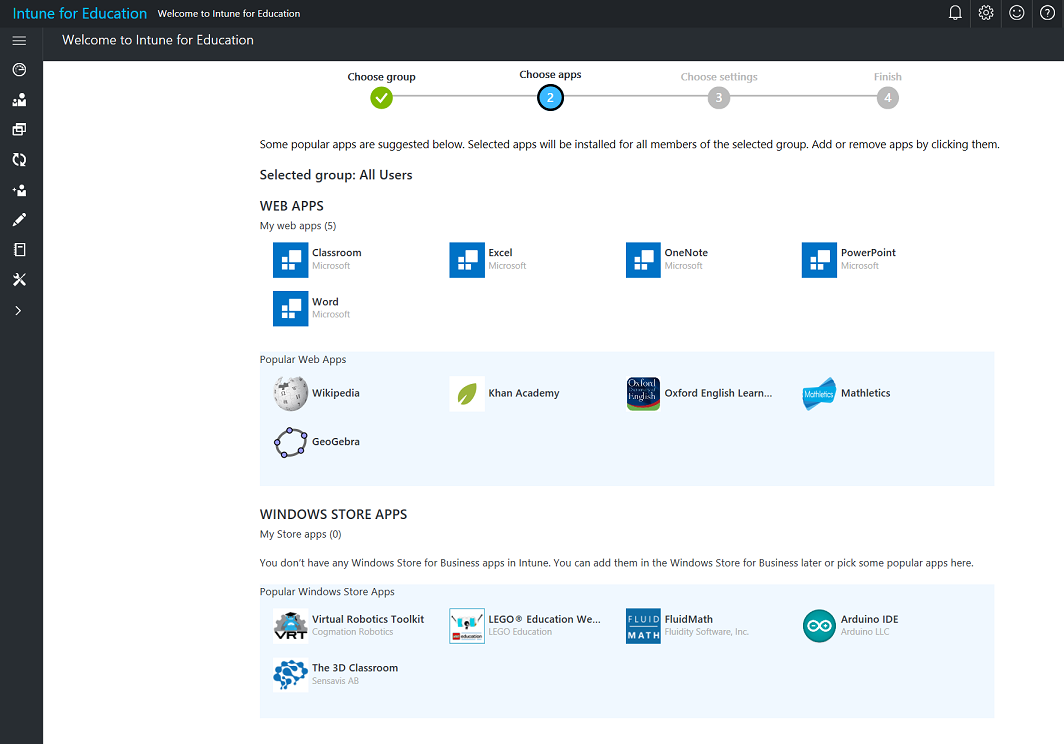Add the Mathletics web app
The height and width of the screenshot is (744, 1064).
tap(846, 394)
